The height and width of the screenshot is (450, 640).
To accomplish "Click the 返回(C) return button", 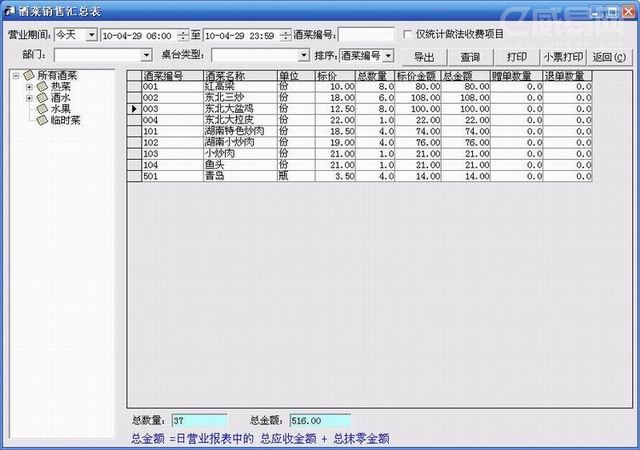I will (x=609, y=57).
